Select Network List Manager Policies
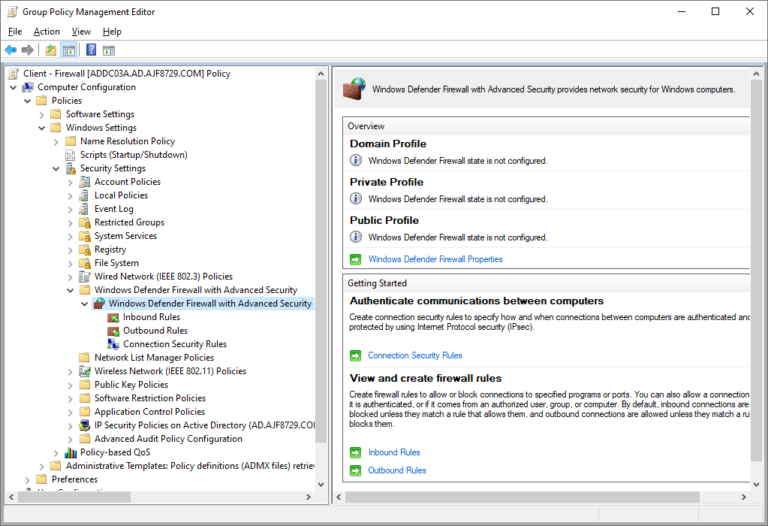 point(154,358)
